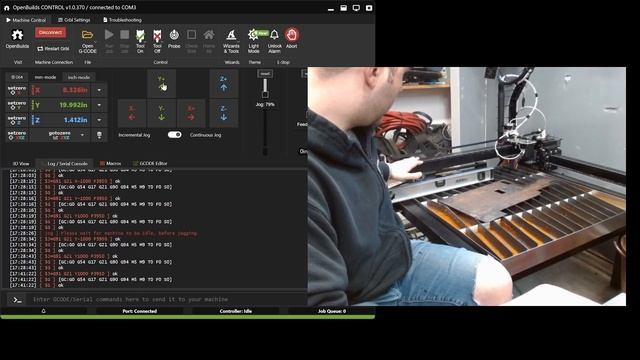Click the icon right of gotozero

(x=99, y=135)
